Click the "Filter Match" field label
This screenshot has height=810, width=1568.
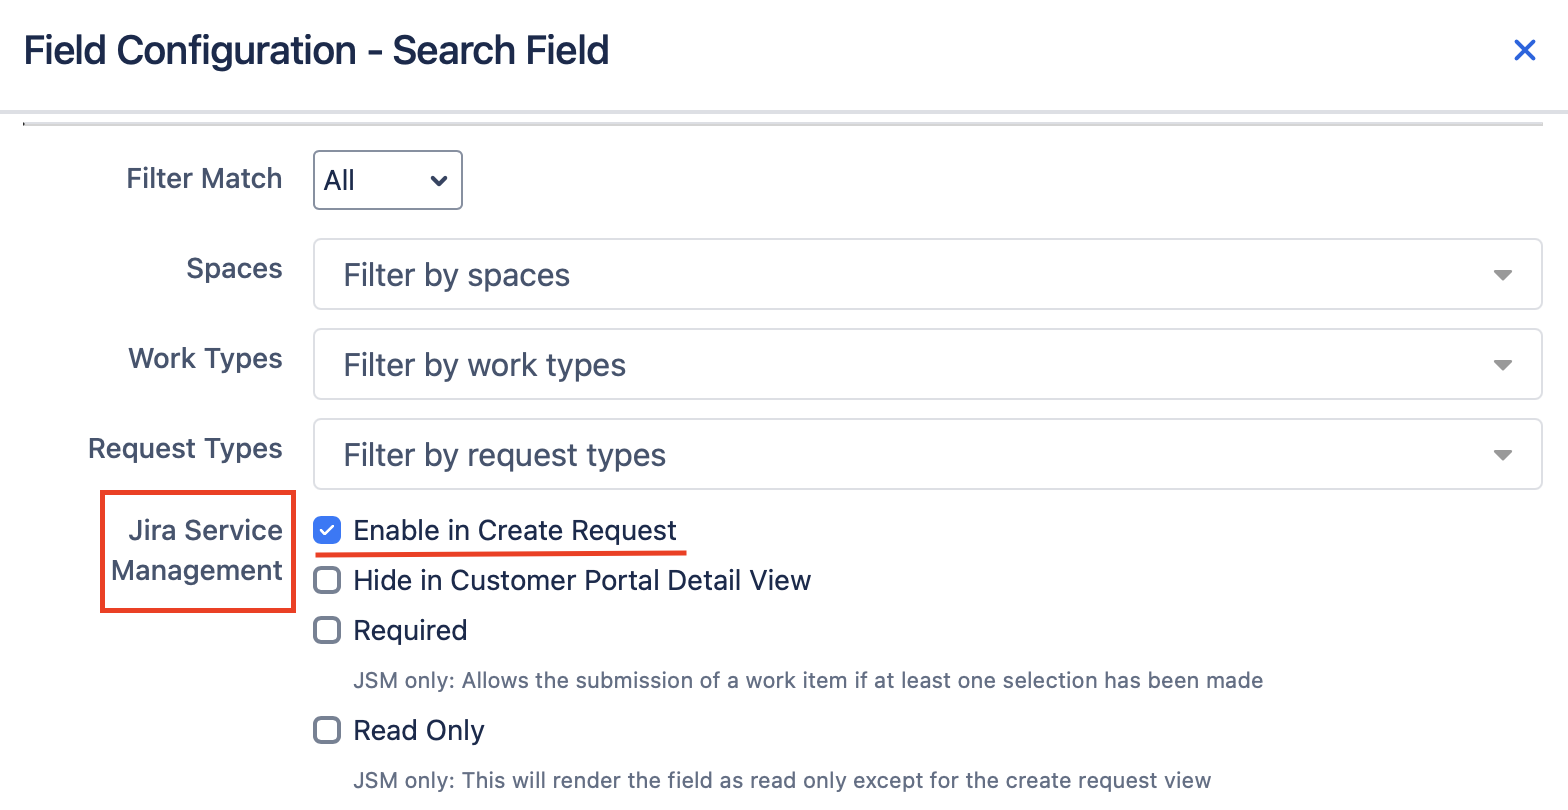204,178
